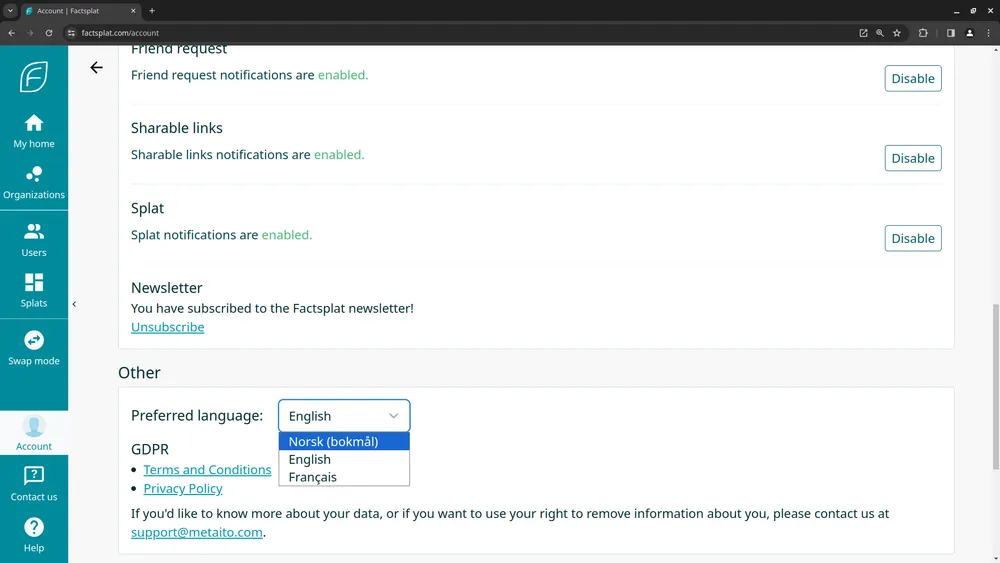Open the Terms and Conditions link
The height and width of the screenshot is (563, 1000).
point(207,470)
